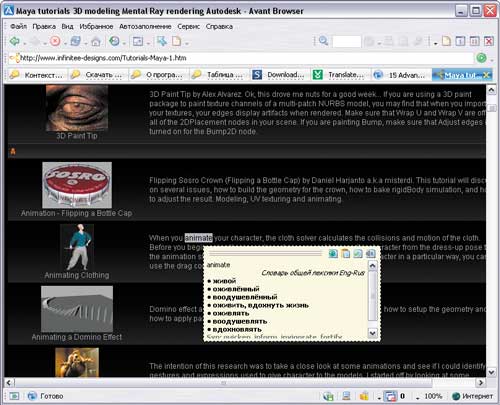Click the globe icon in dictionary popup

pyautogui.click(x=333, y=254)
